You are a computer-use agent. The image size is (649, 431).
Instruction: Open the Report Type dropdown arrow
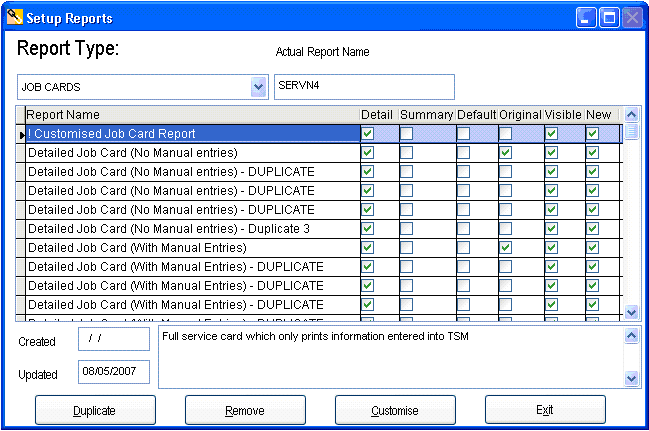tap(259, 87)
